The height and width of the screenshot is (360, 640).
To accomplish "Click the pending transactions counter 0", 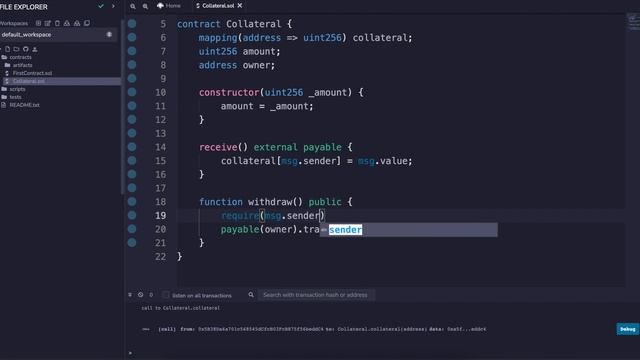I will (x=151, y=295).
